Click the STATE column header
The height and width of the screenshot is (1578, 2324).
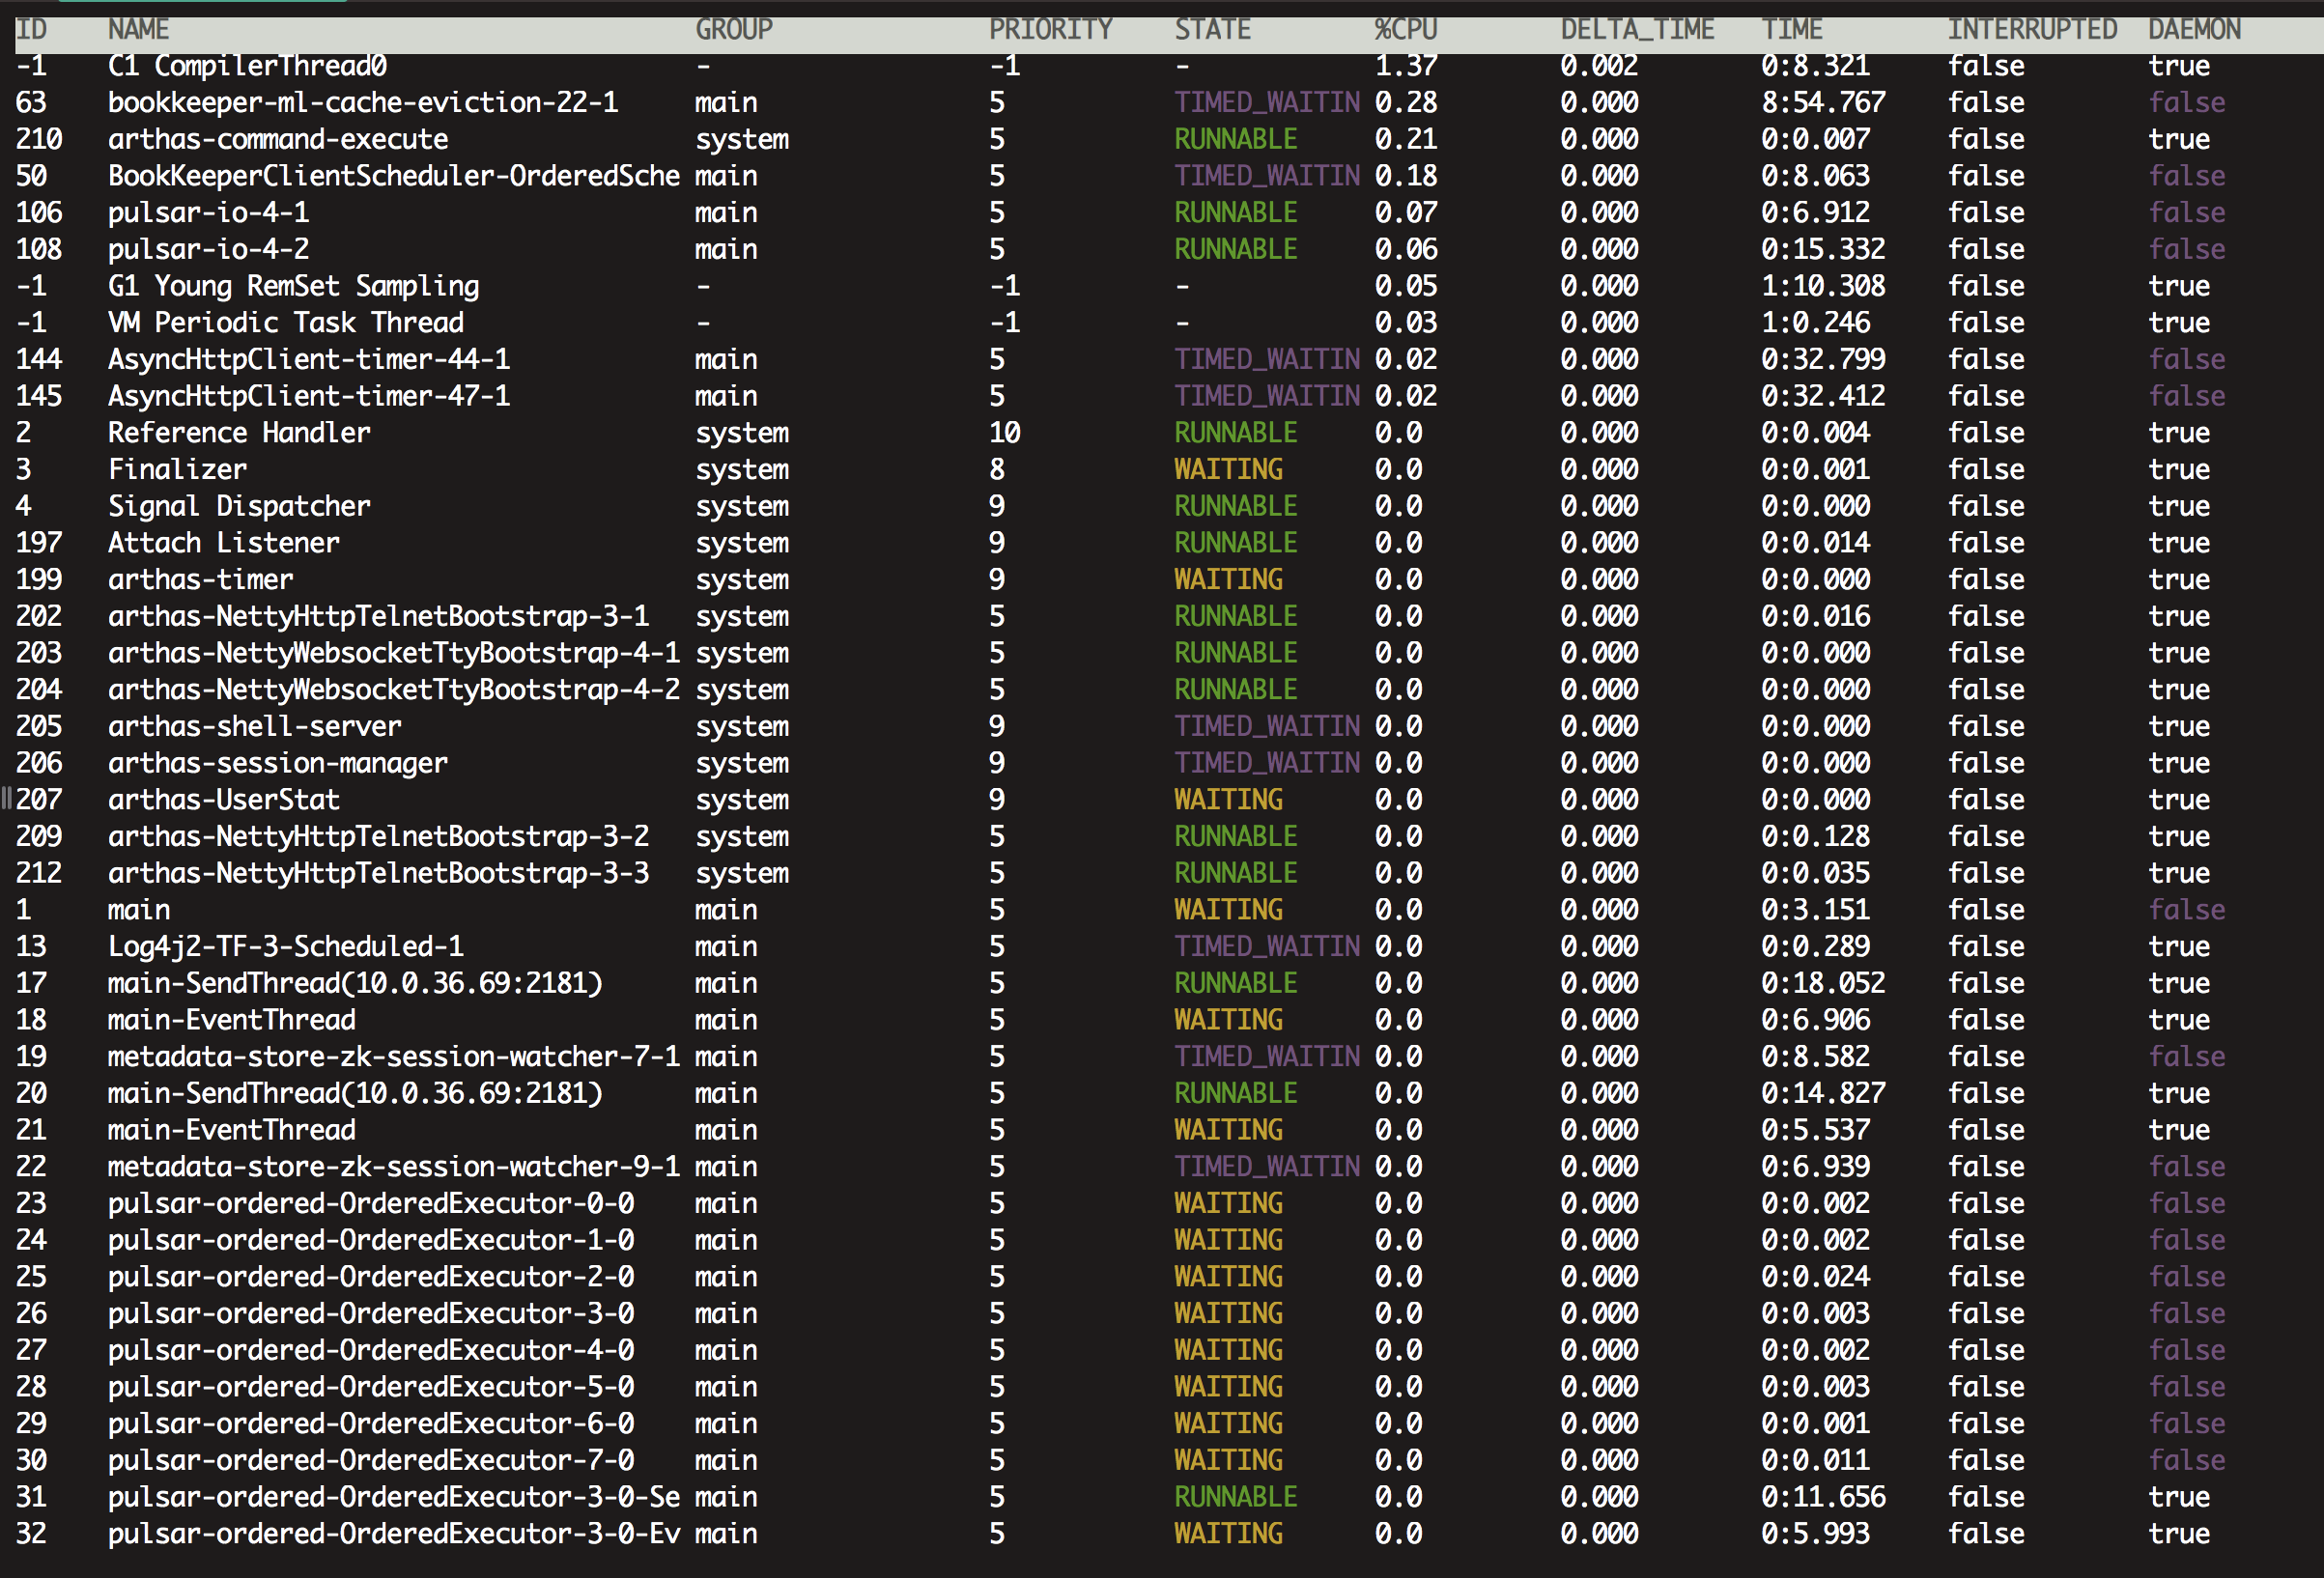(x=1212, y=30)
